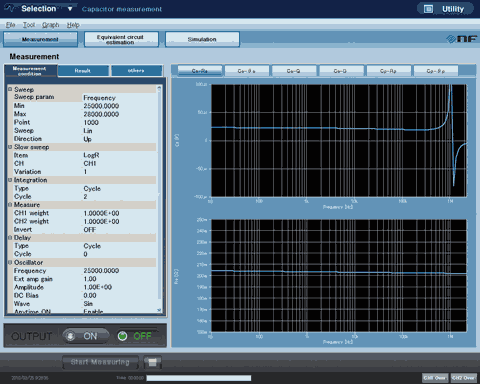Show the Cp-Rp graph tab

tap(388, 71)
